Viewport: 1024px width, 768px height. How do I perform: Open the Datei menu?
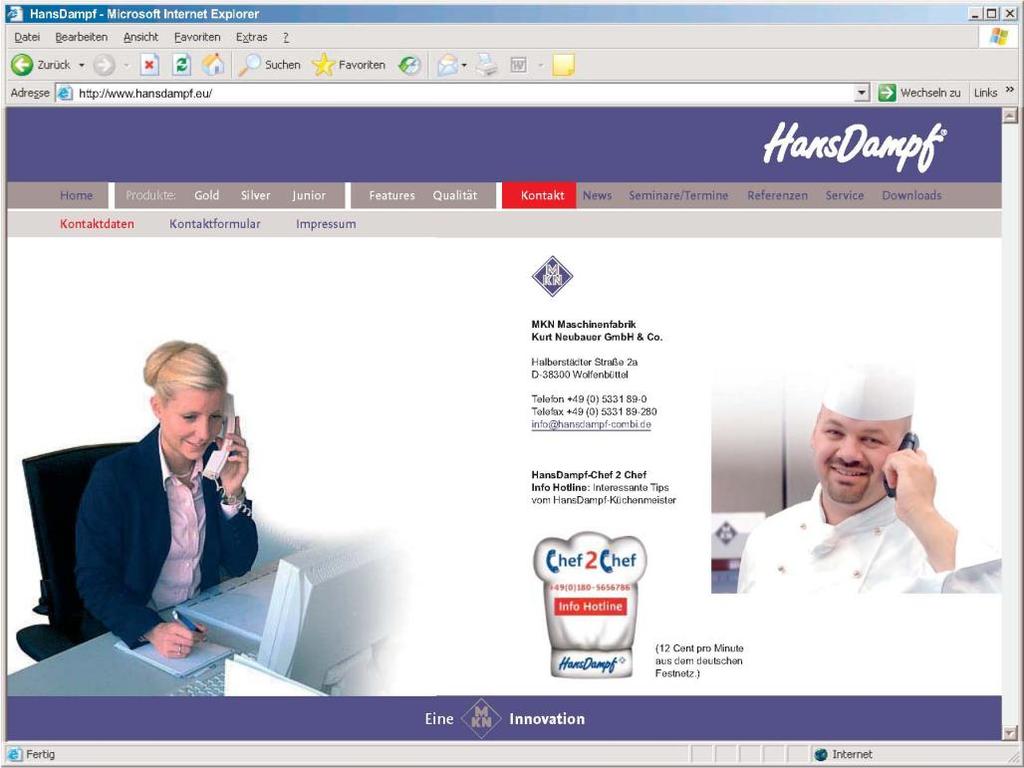[27, 37]
